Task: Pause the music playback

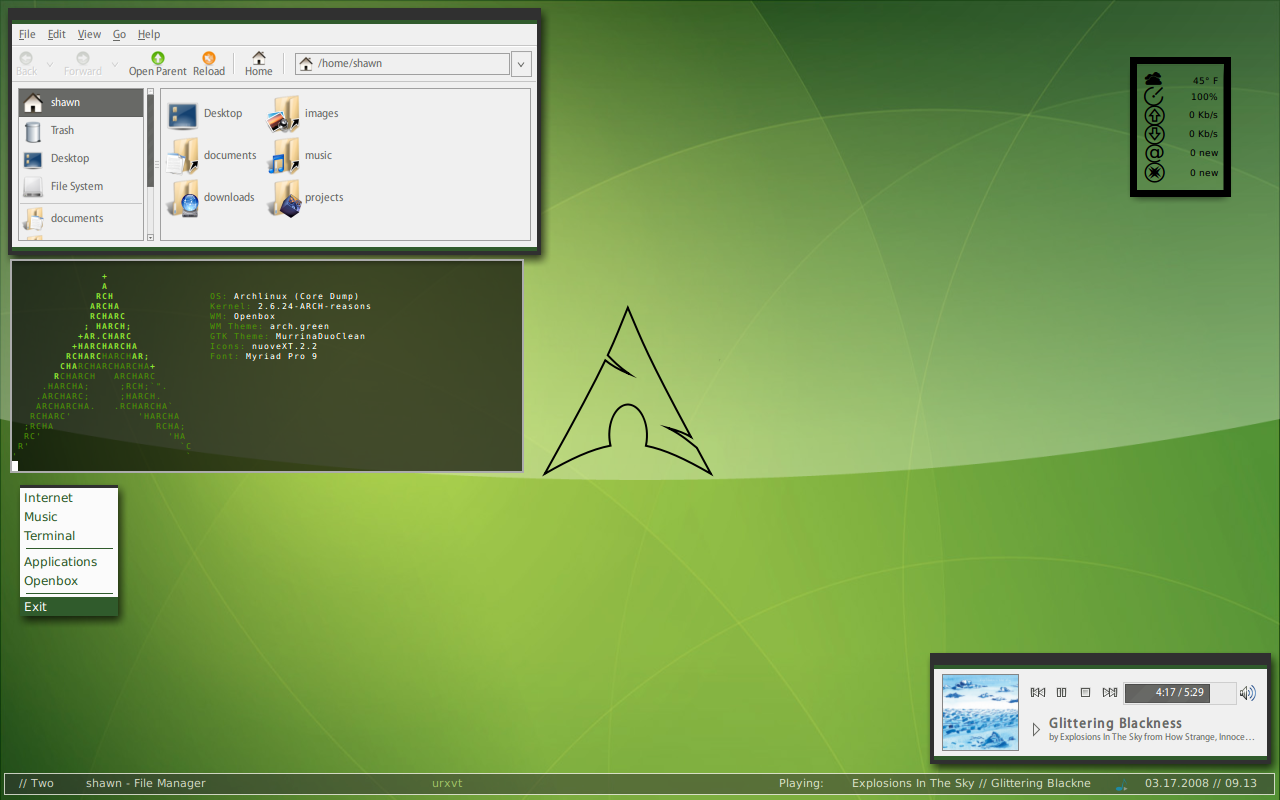Action: (x=1062, y=692)
